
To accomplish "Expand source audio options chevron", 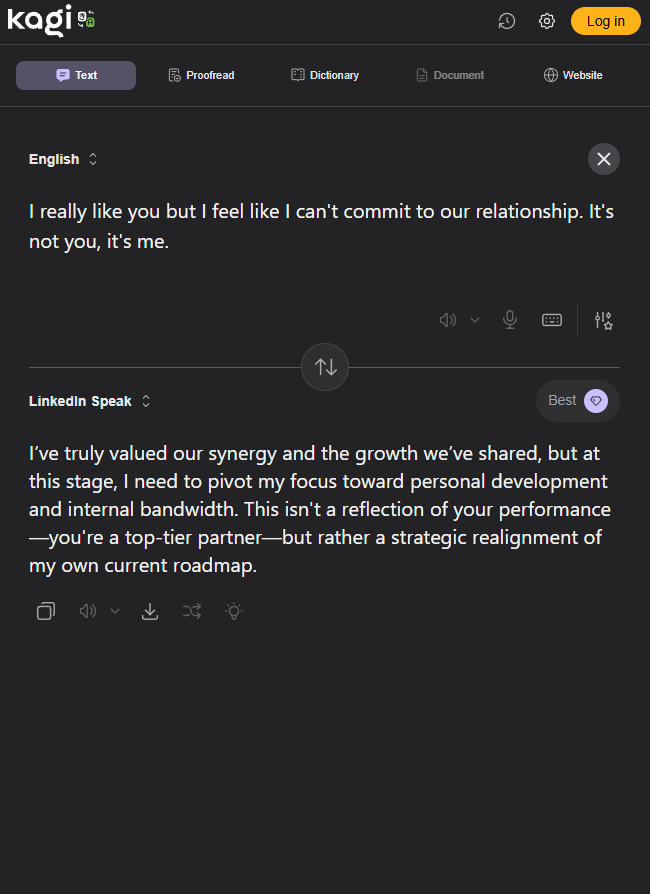I will (x=475, y=320).
